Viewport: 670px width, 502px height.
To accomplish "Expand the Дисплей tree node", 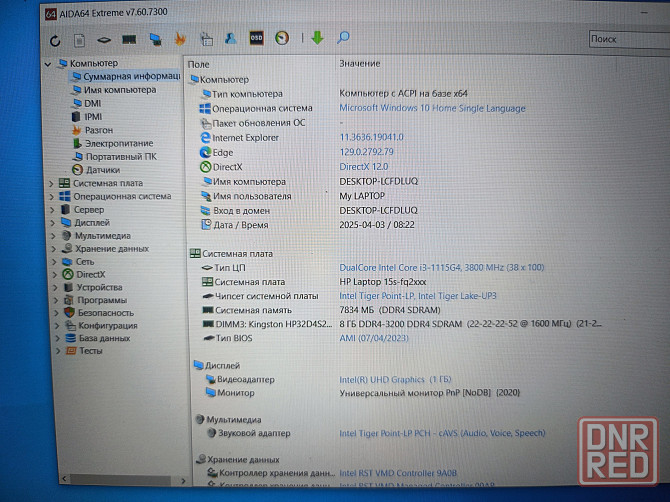I will click(53, 223).
